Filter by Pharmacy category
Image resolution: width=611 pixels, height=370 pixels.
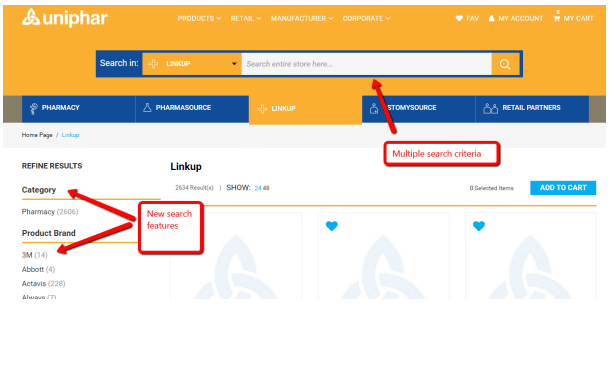point(50,211)
